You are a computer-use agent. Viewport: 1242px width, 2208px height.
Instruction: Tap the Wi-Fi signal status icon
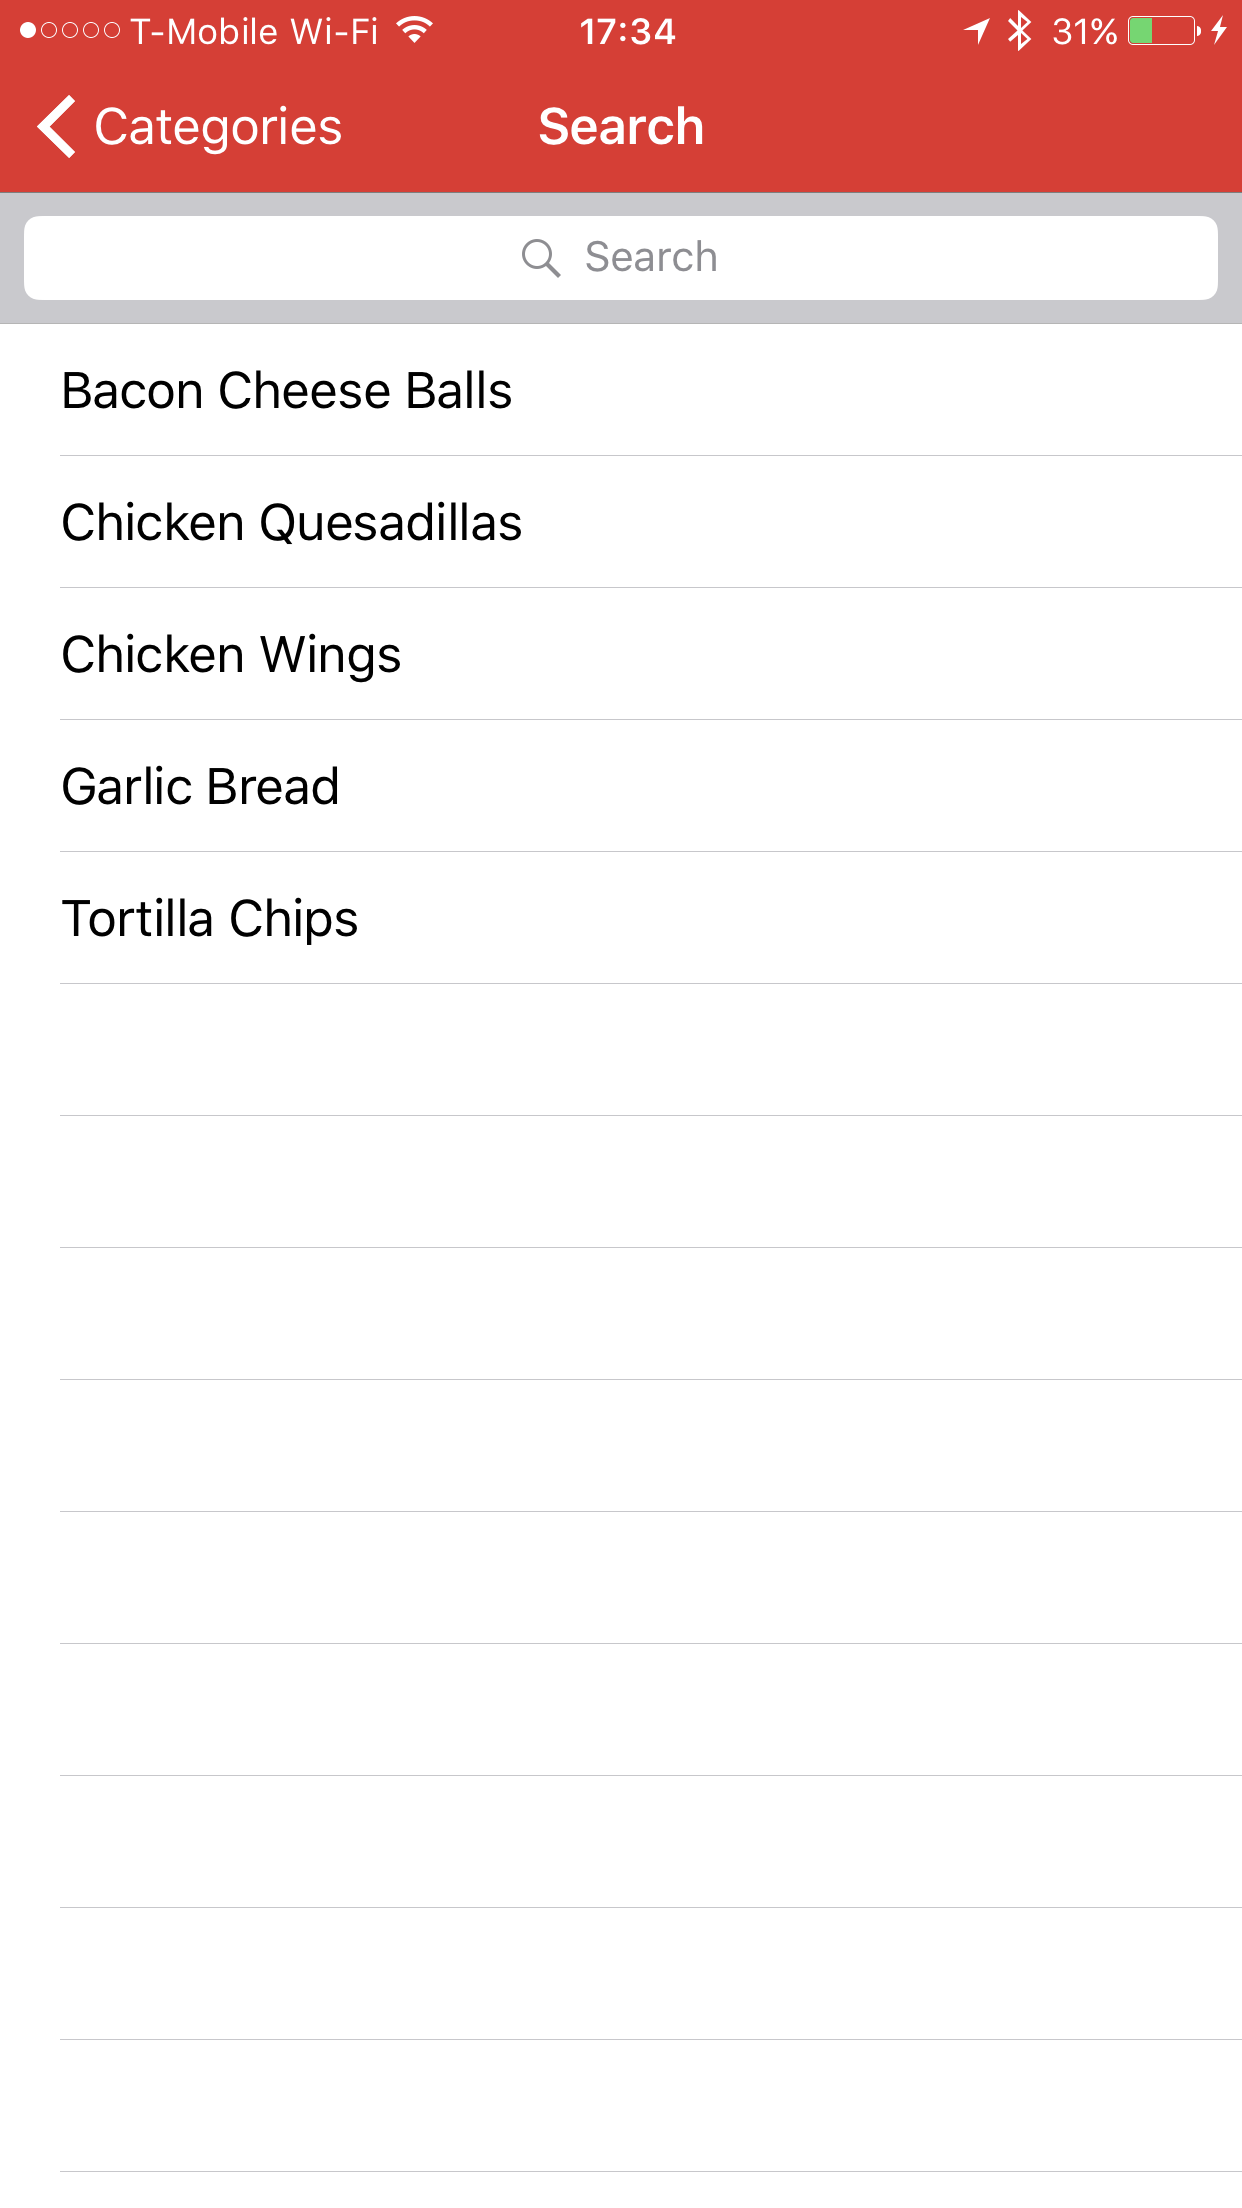414,31
